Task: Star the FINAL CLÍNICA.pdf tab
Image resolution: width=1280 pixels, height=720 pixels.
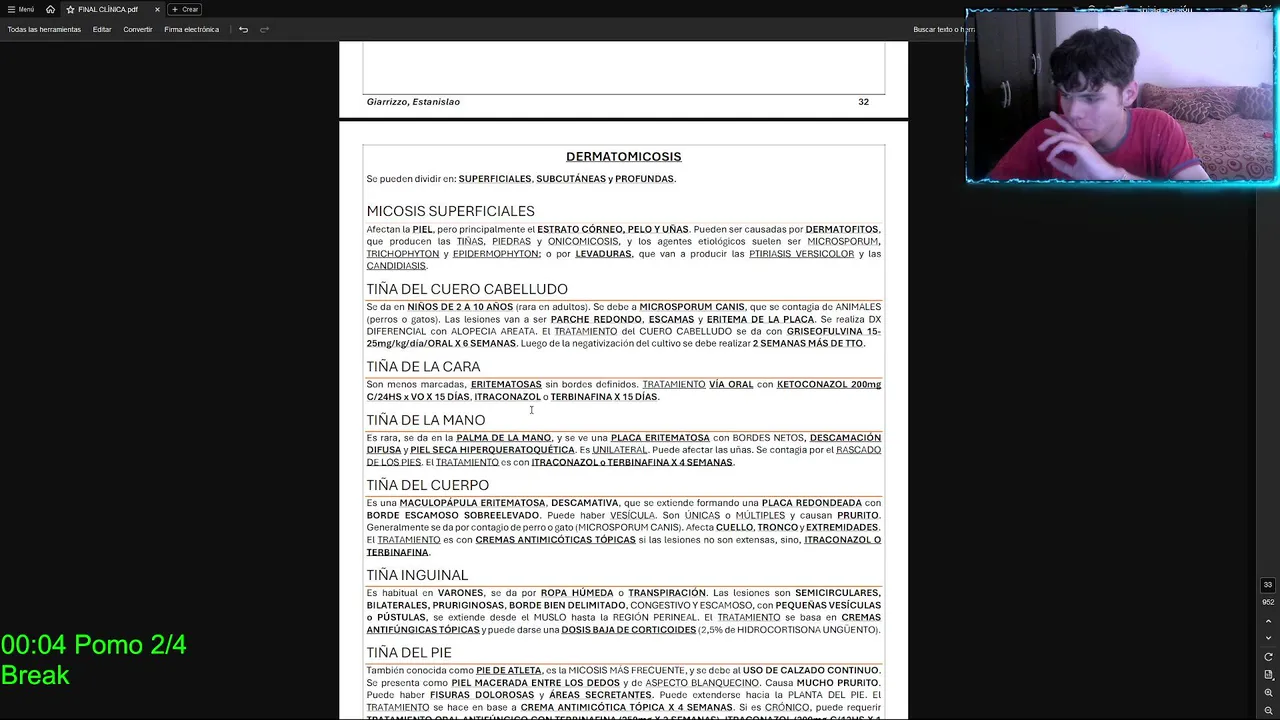Action: 70,9
